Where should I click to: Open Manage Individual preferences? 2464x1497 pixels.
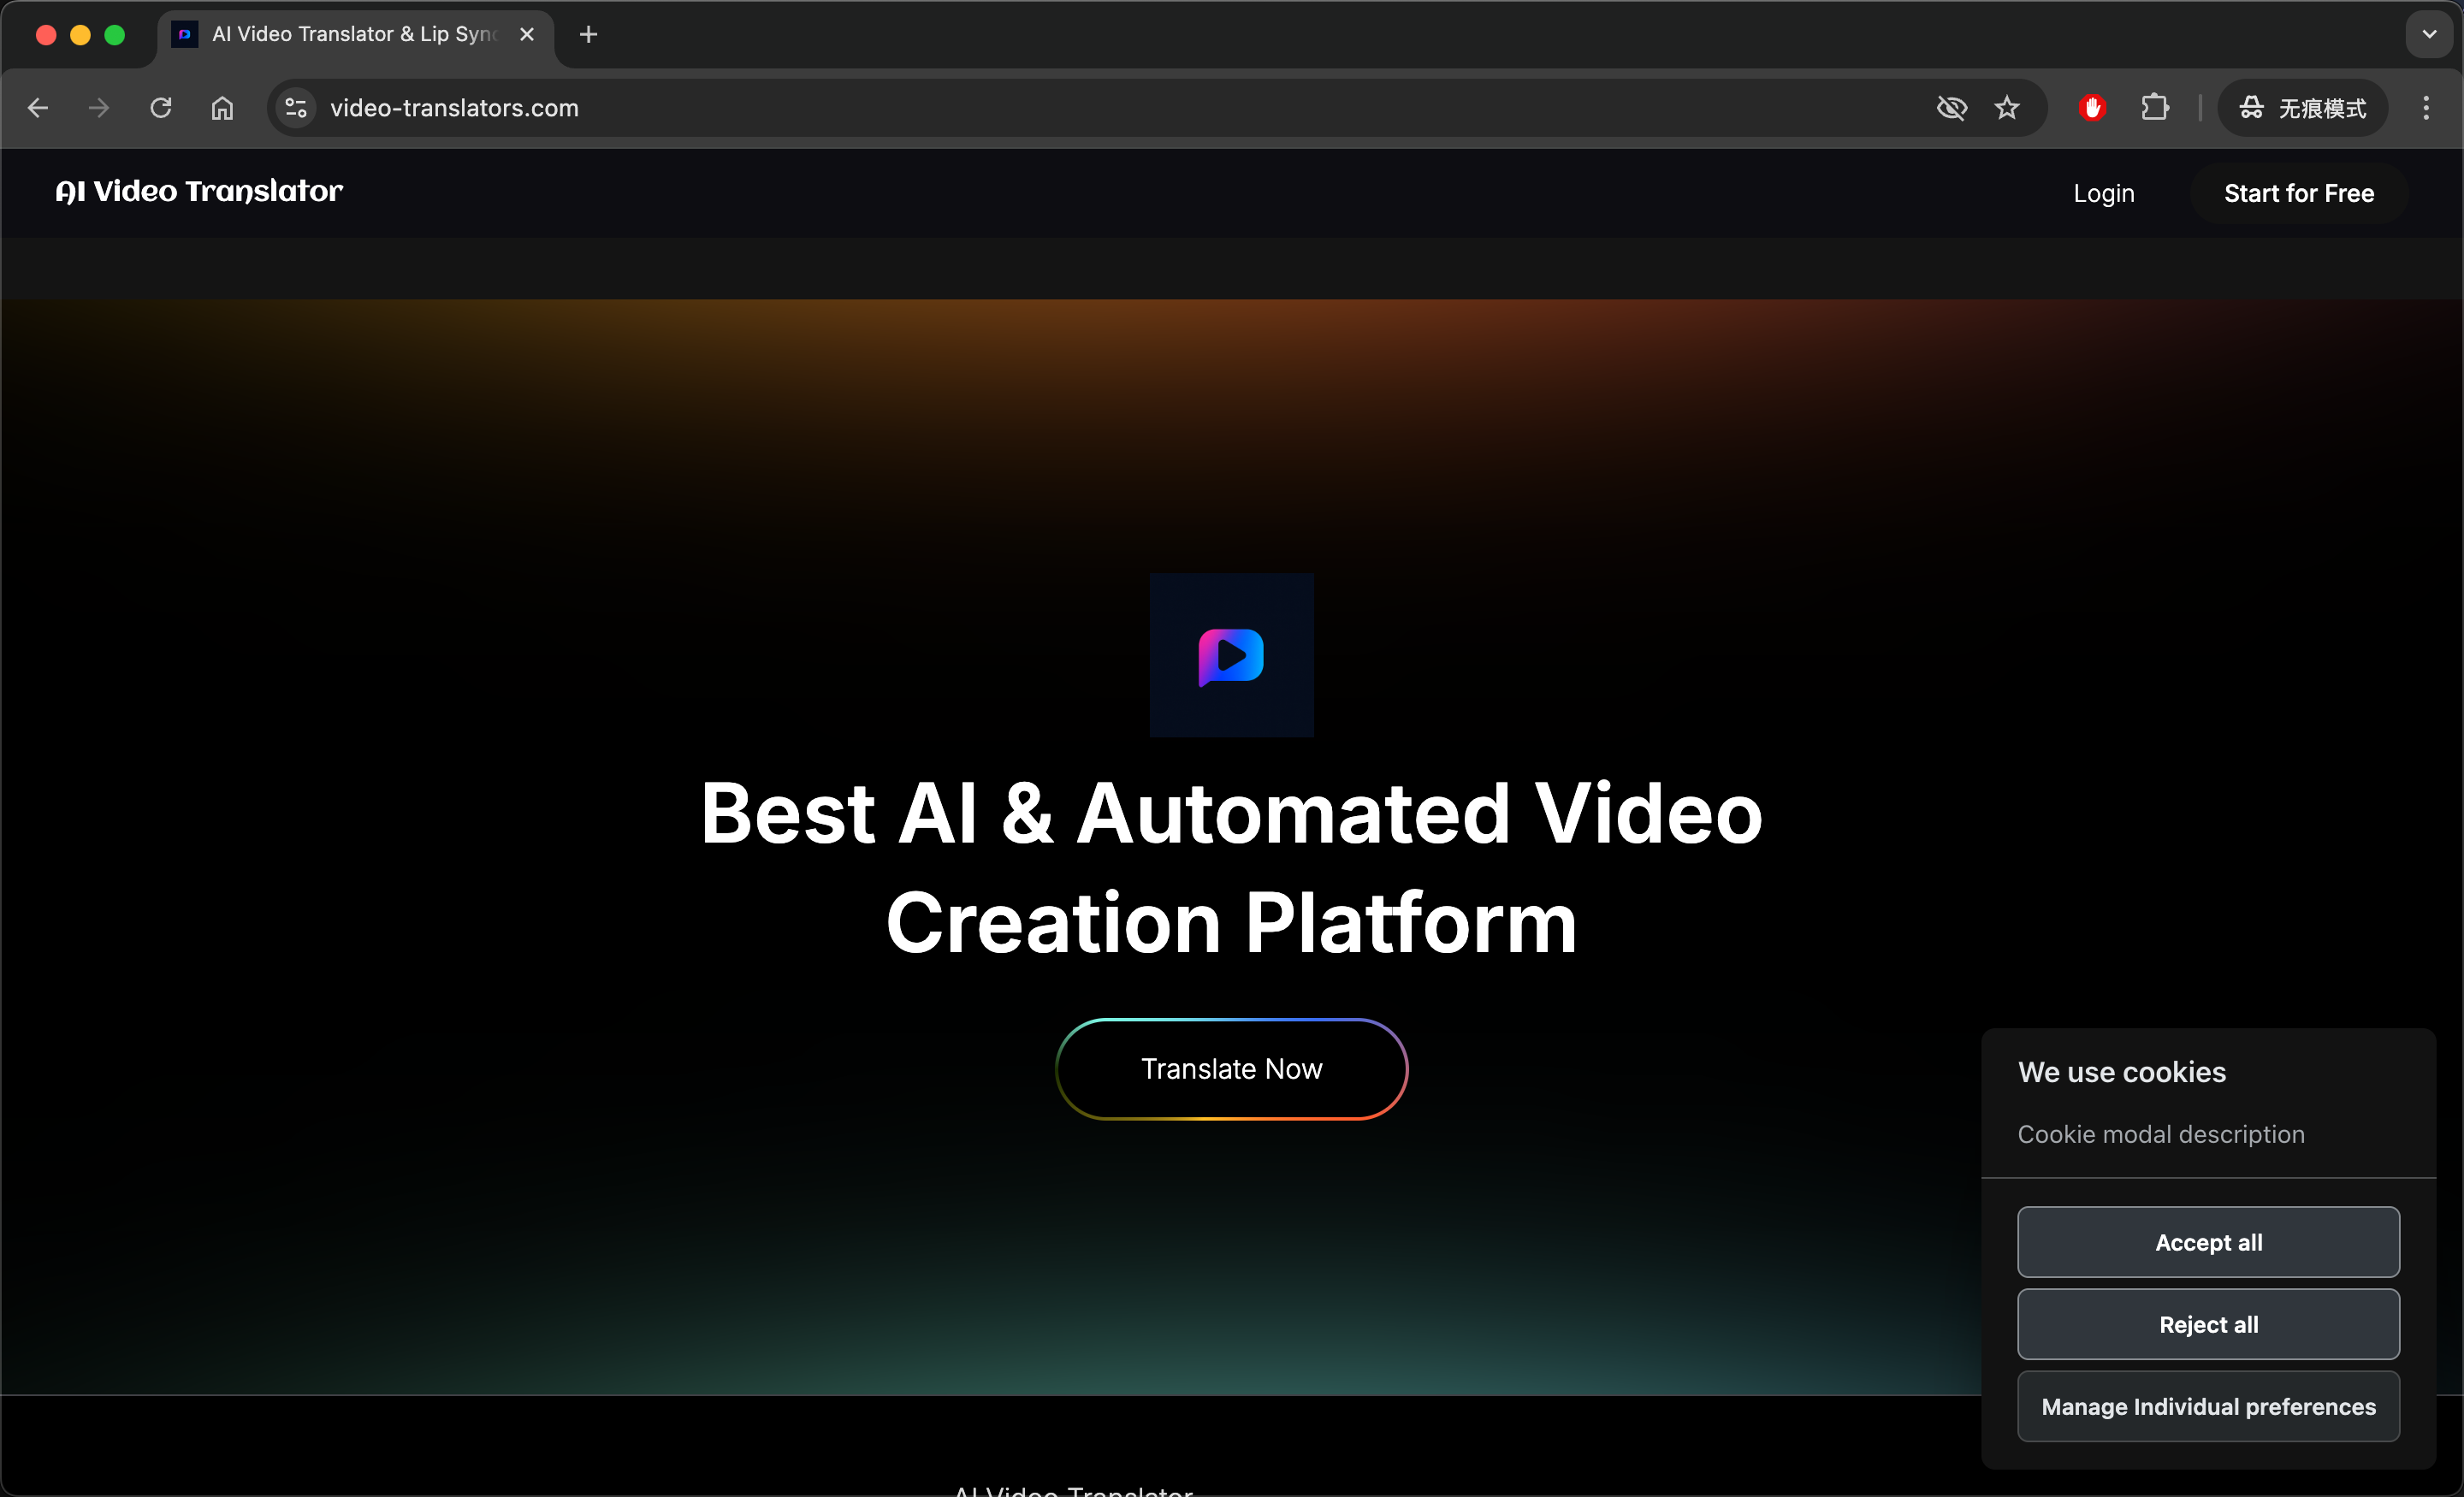point(2208,1406)
